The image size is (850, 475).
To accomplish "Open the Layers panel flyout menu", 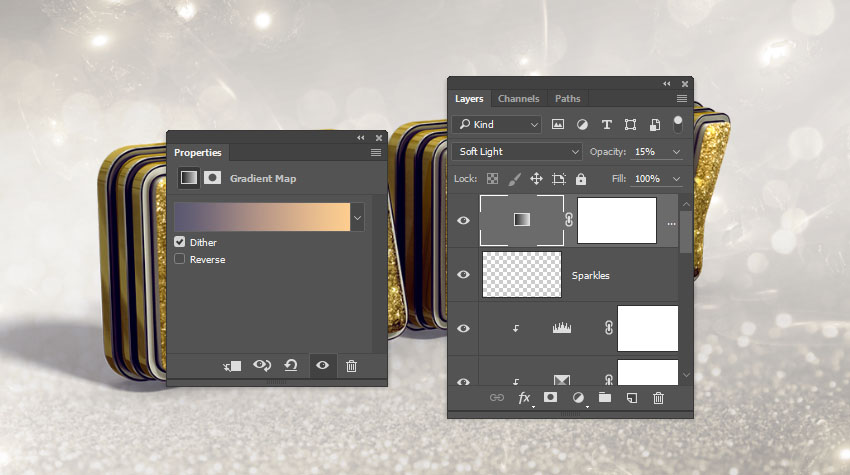I will 681,99.
